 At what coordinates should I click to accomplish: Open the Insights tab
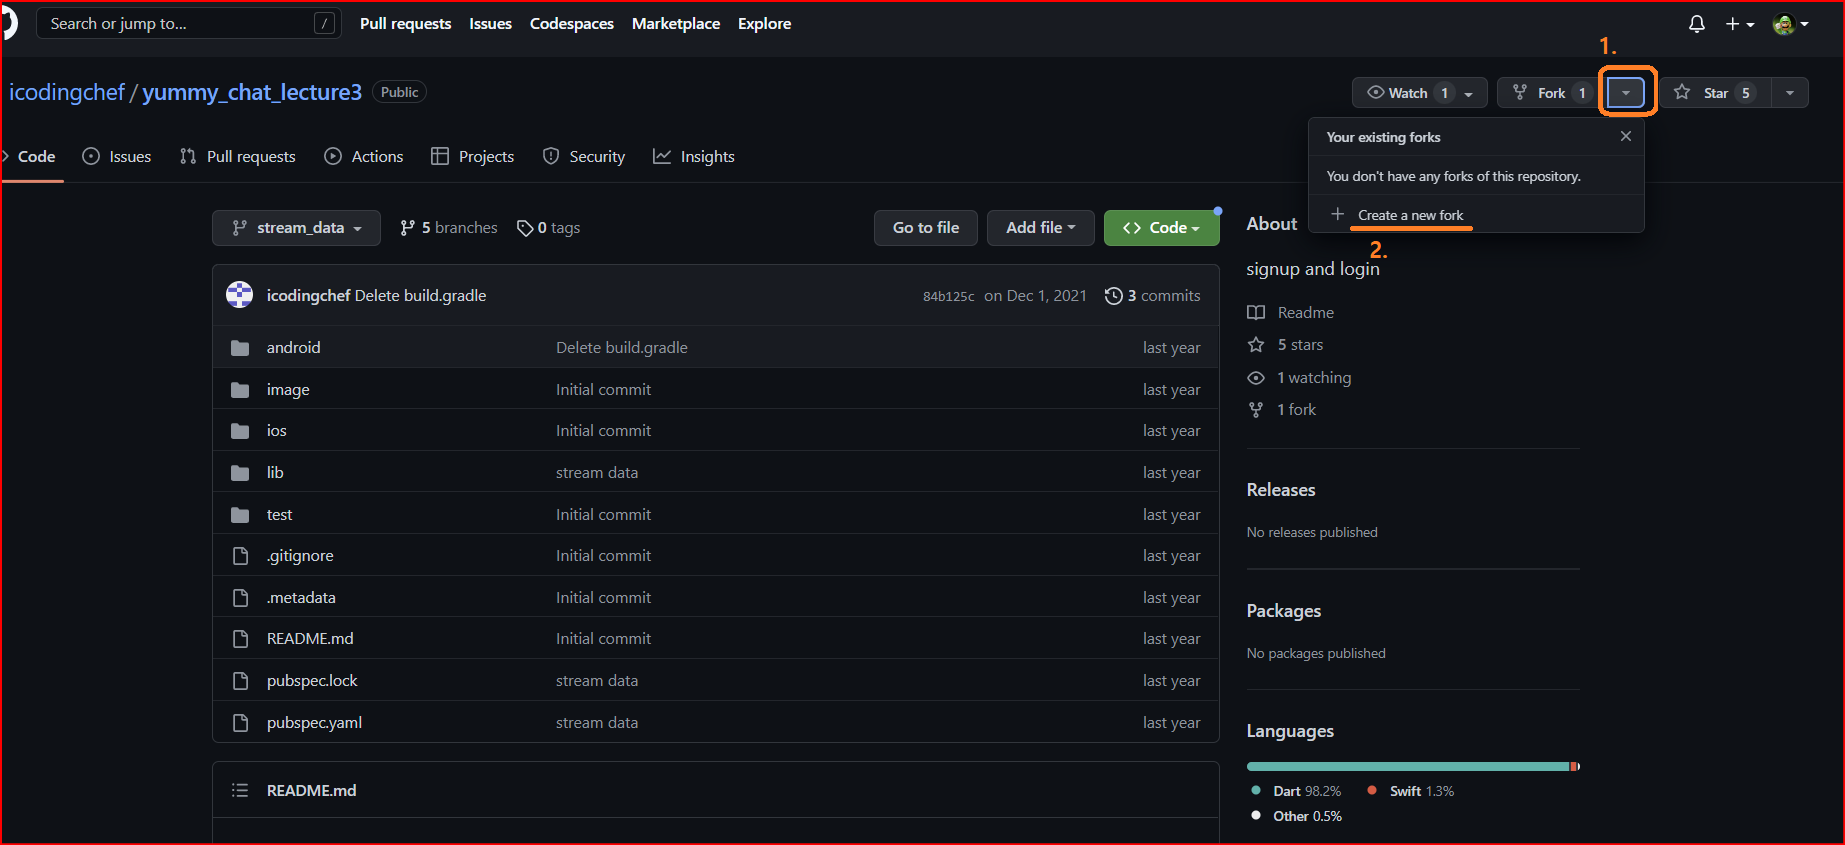click(x=694, y=157)
